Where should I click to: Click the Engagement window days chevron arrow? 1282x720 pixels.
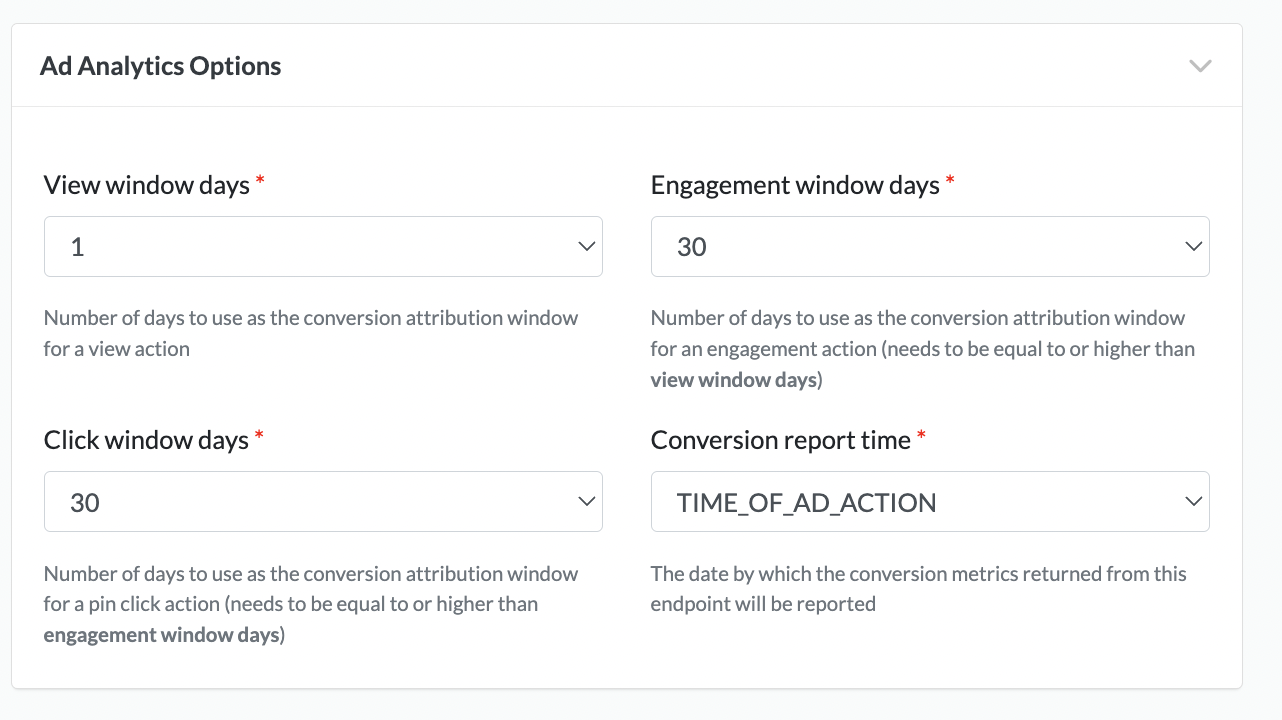(1193, 247)
